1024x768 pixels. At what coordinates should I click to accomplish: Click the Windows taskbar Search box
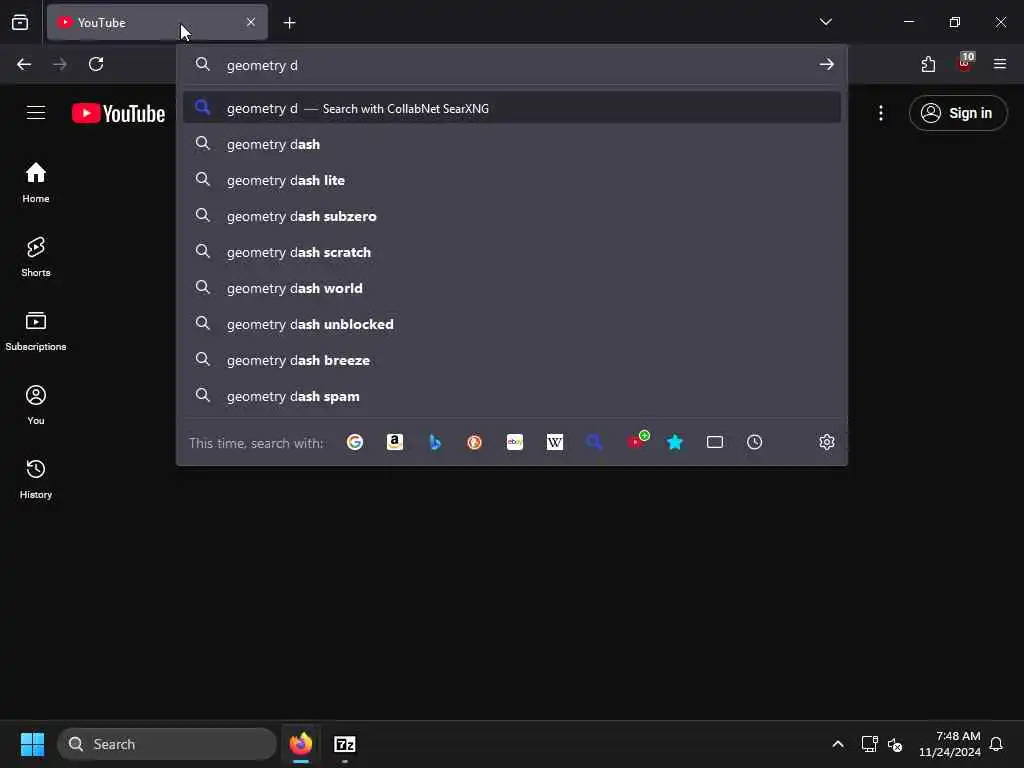[x=167, y=744]
